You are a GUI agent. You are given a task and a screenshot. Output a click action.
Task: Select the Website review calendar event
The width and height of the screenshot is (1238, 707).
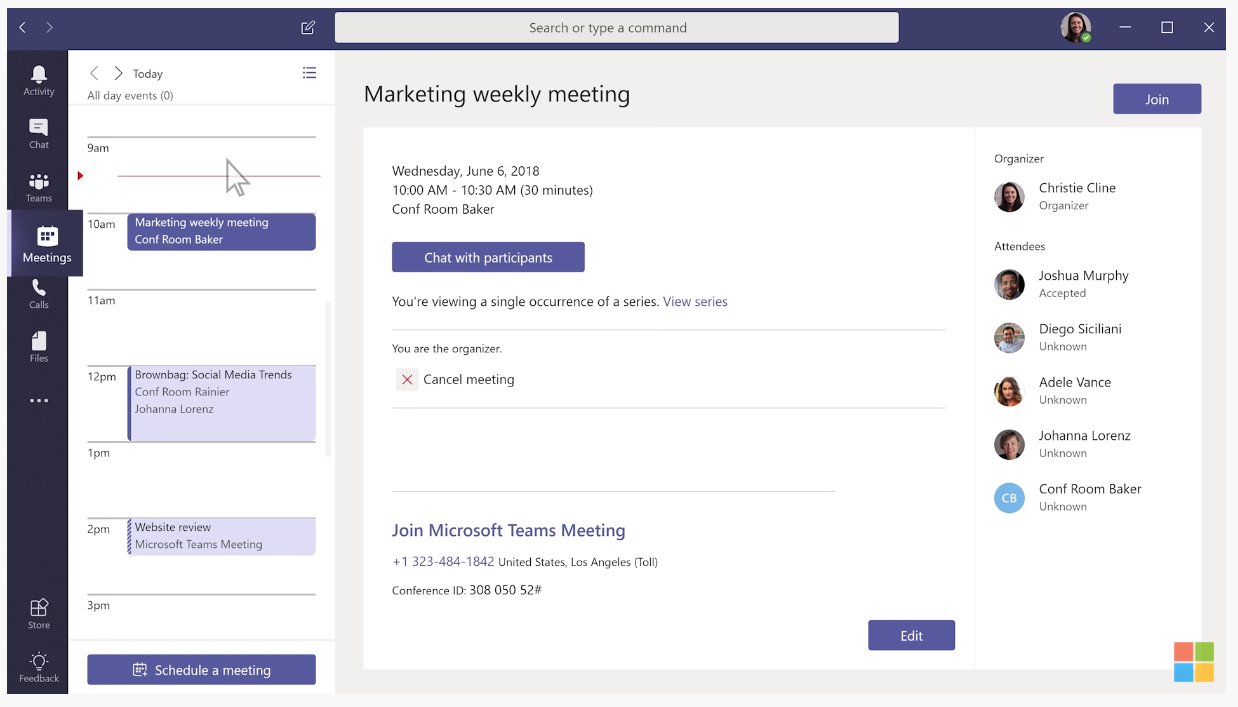point(221,536)
